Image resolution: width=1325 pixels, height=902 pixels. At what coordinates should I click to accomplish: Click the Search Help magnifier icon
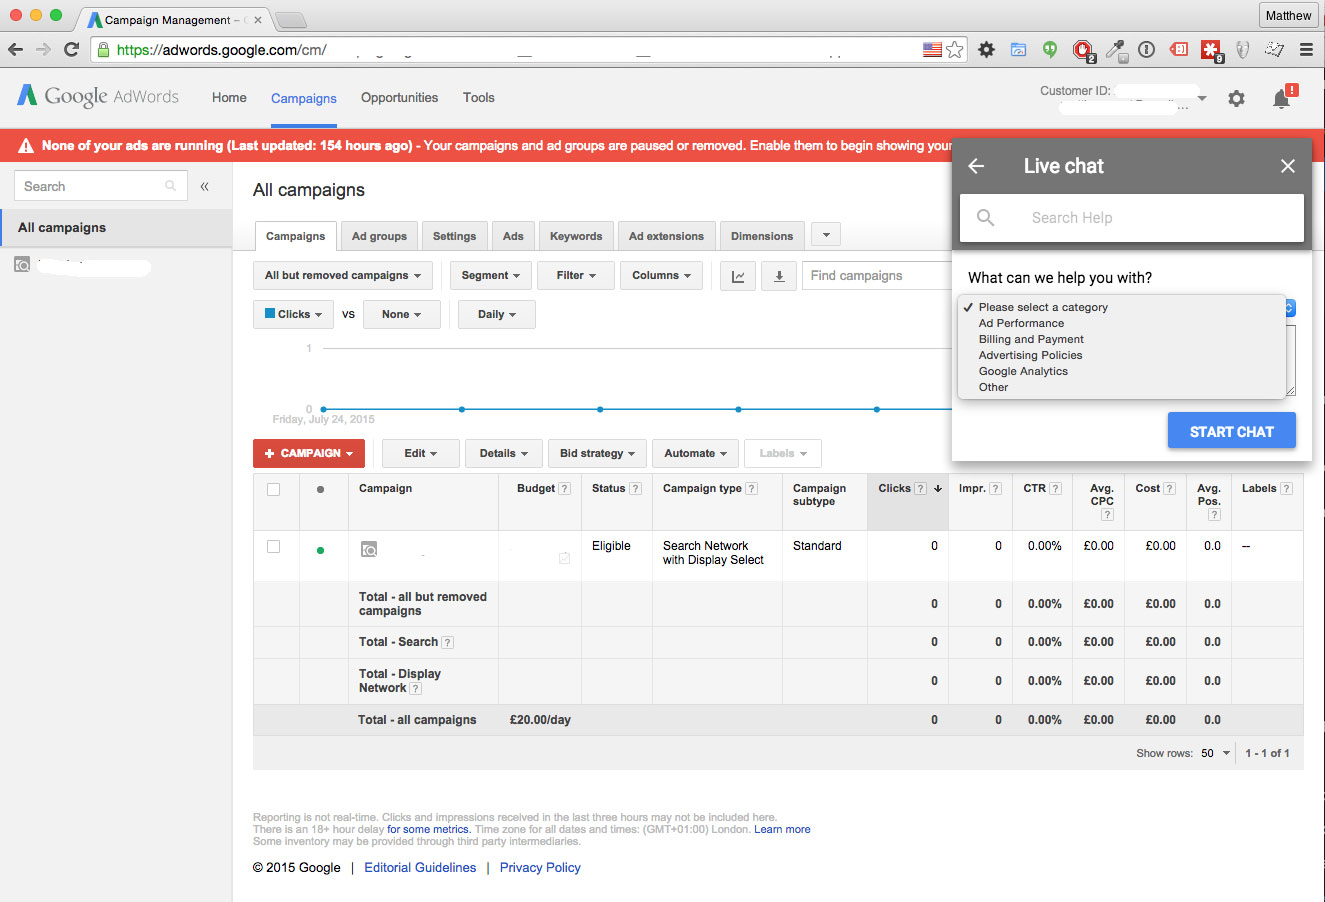click(x=986, y=217)
